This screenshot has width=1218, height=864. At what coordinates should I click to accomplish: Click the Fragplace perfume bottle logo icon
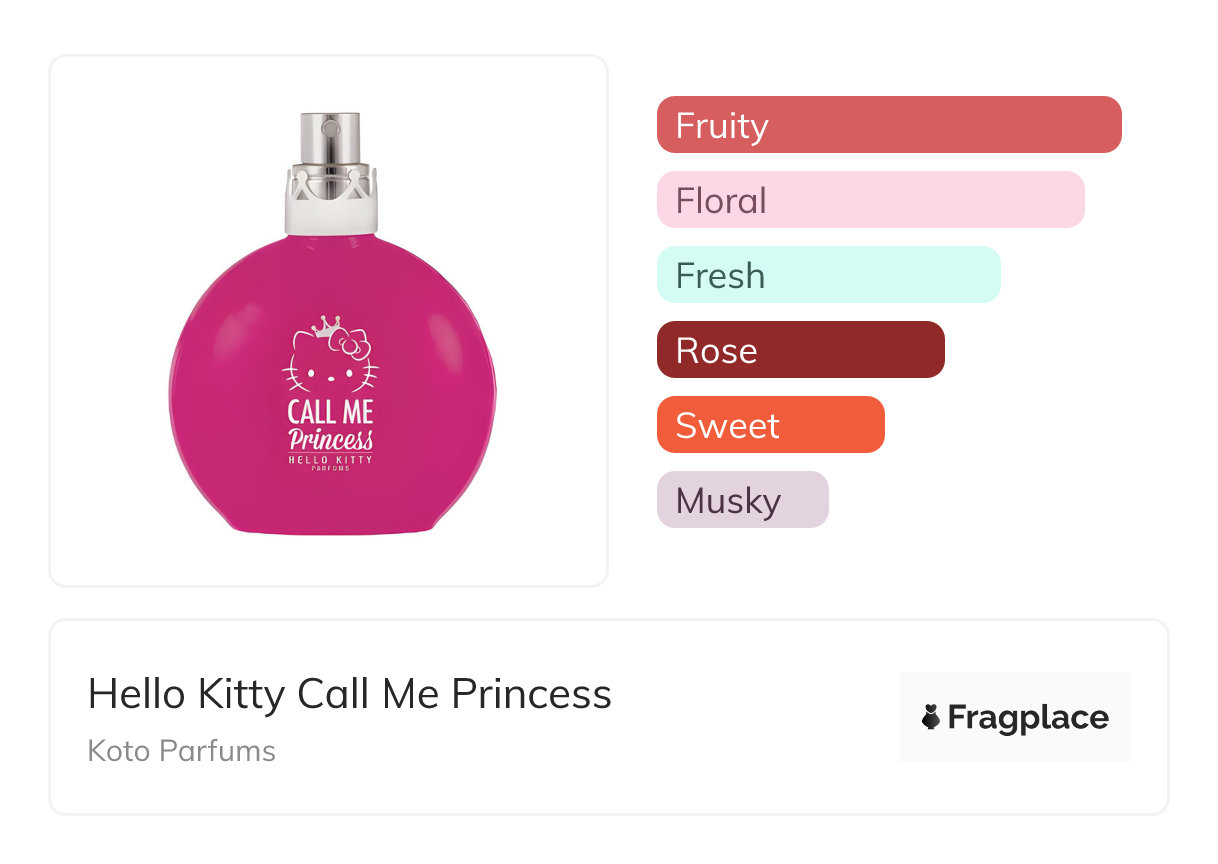pyautogui.click(x=931, y=717)
